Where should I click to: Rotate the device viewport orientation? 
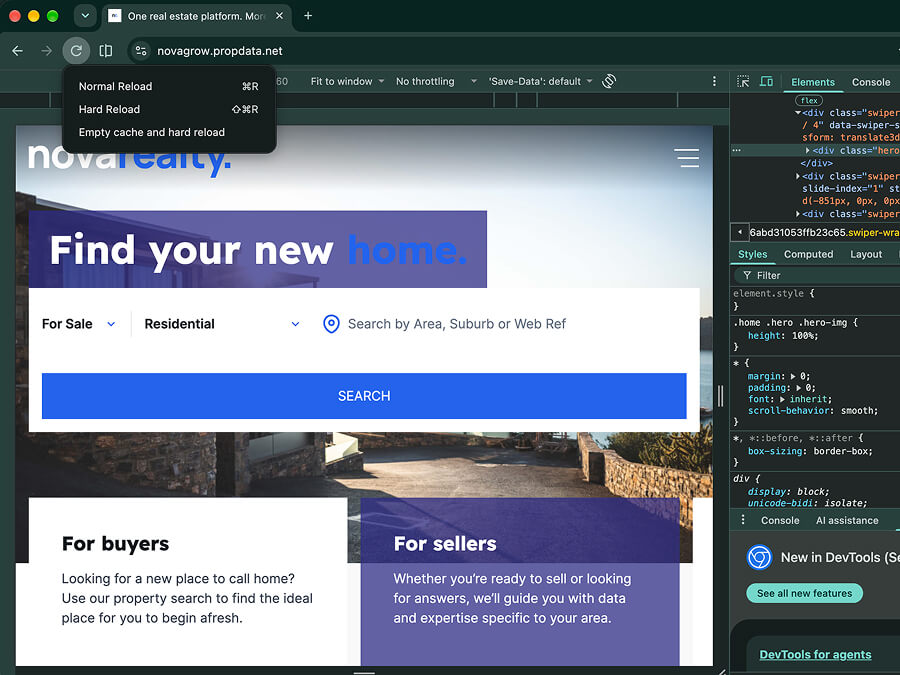pos(609,82)
